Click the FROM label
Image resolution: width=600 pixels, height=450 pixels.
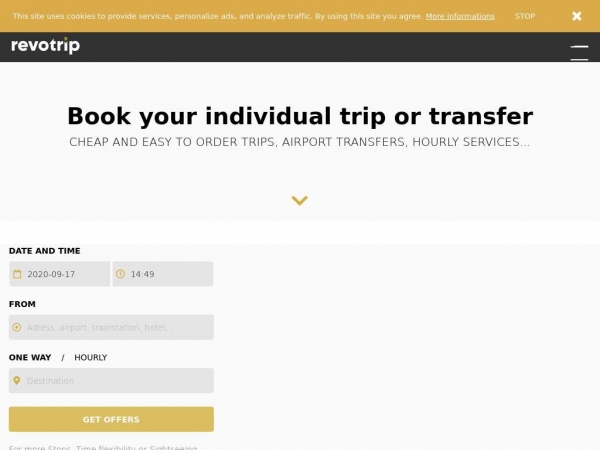tap(22, 304)
